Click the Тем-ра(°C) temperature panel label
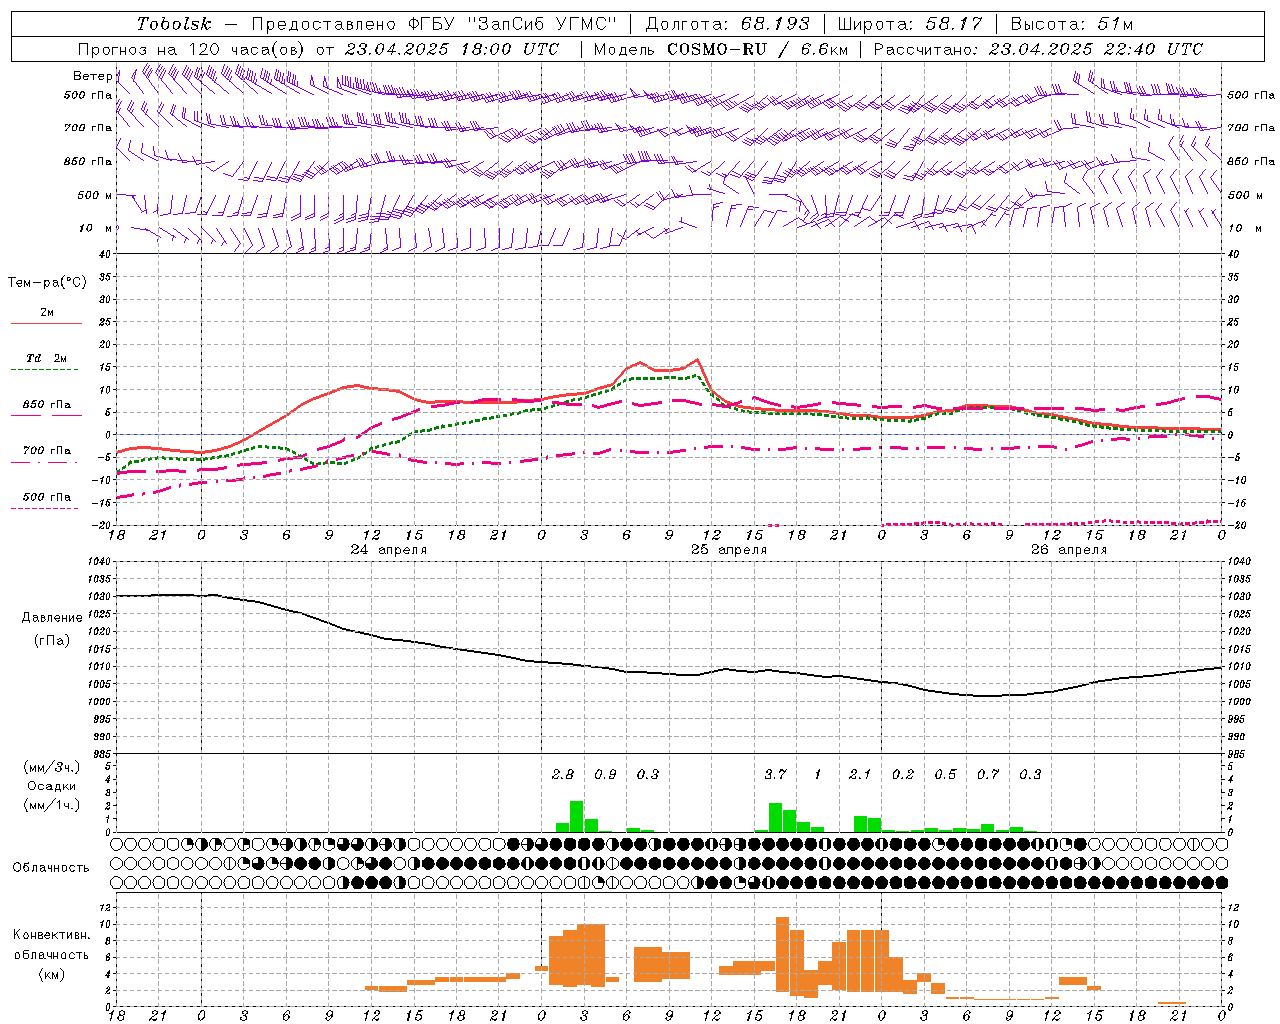This screenshot has width=1280, height=1024. (x=47, y=283)
